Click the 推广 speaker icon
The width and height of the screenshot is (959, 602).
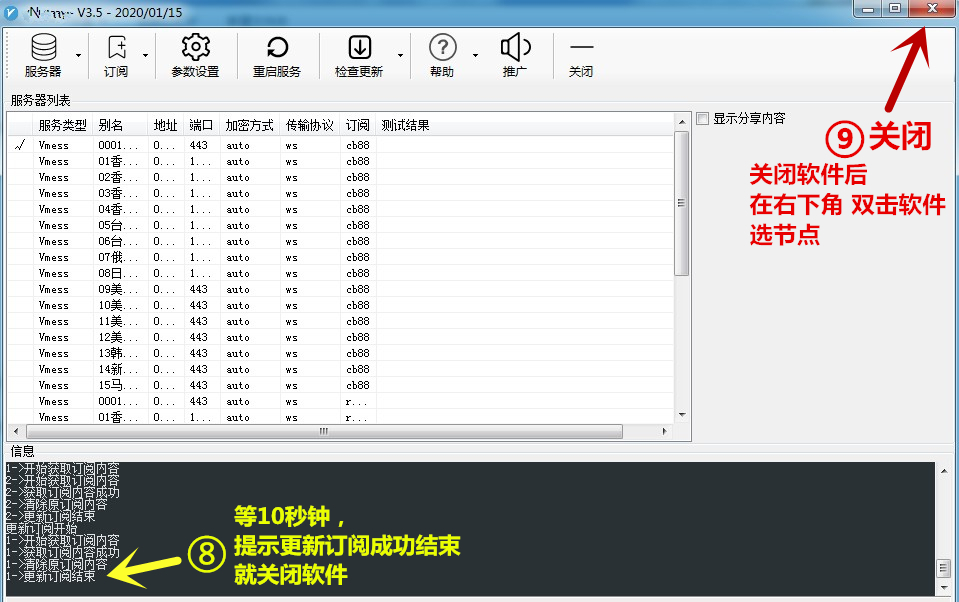click(x=515, y=48)
